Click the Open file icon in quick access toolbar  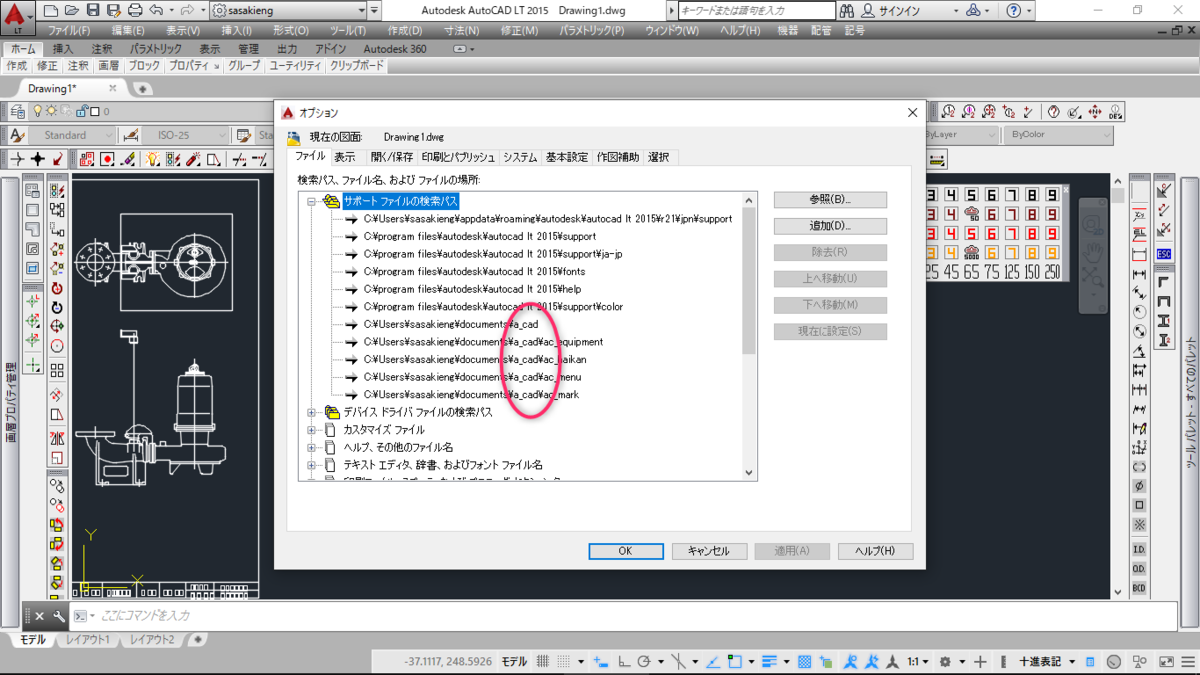72,10
